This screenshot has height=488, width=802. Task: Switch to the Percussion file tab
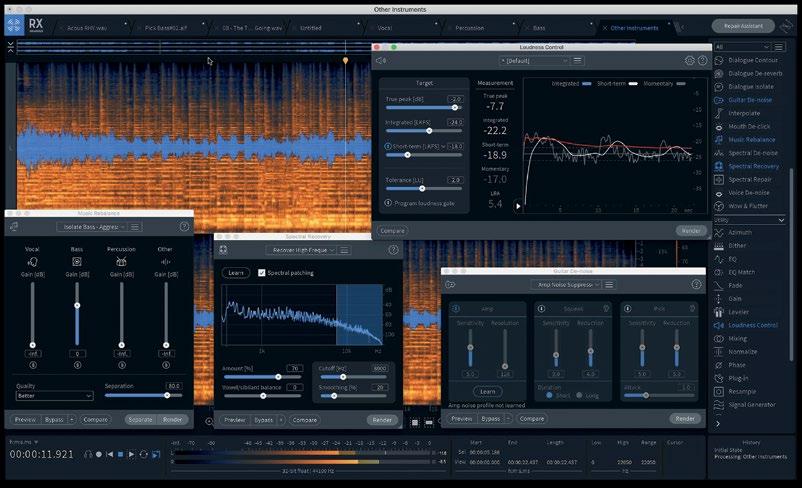pyautogui.click(x=470, y=28)
